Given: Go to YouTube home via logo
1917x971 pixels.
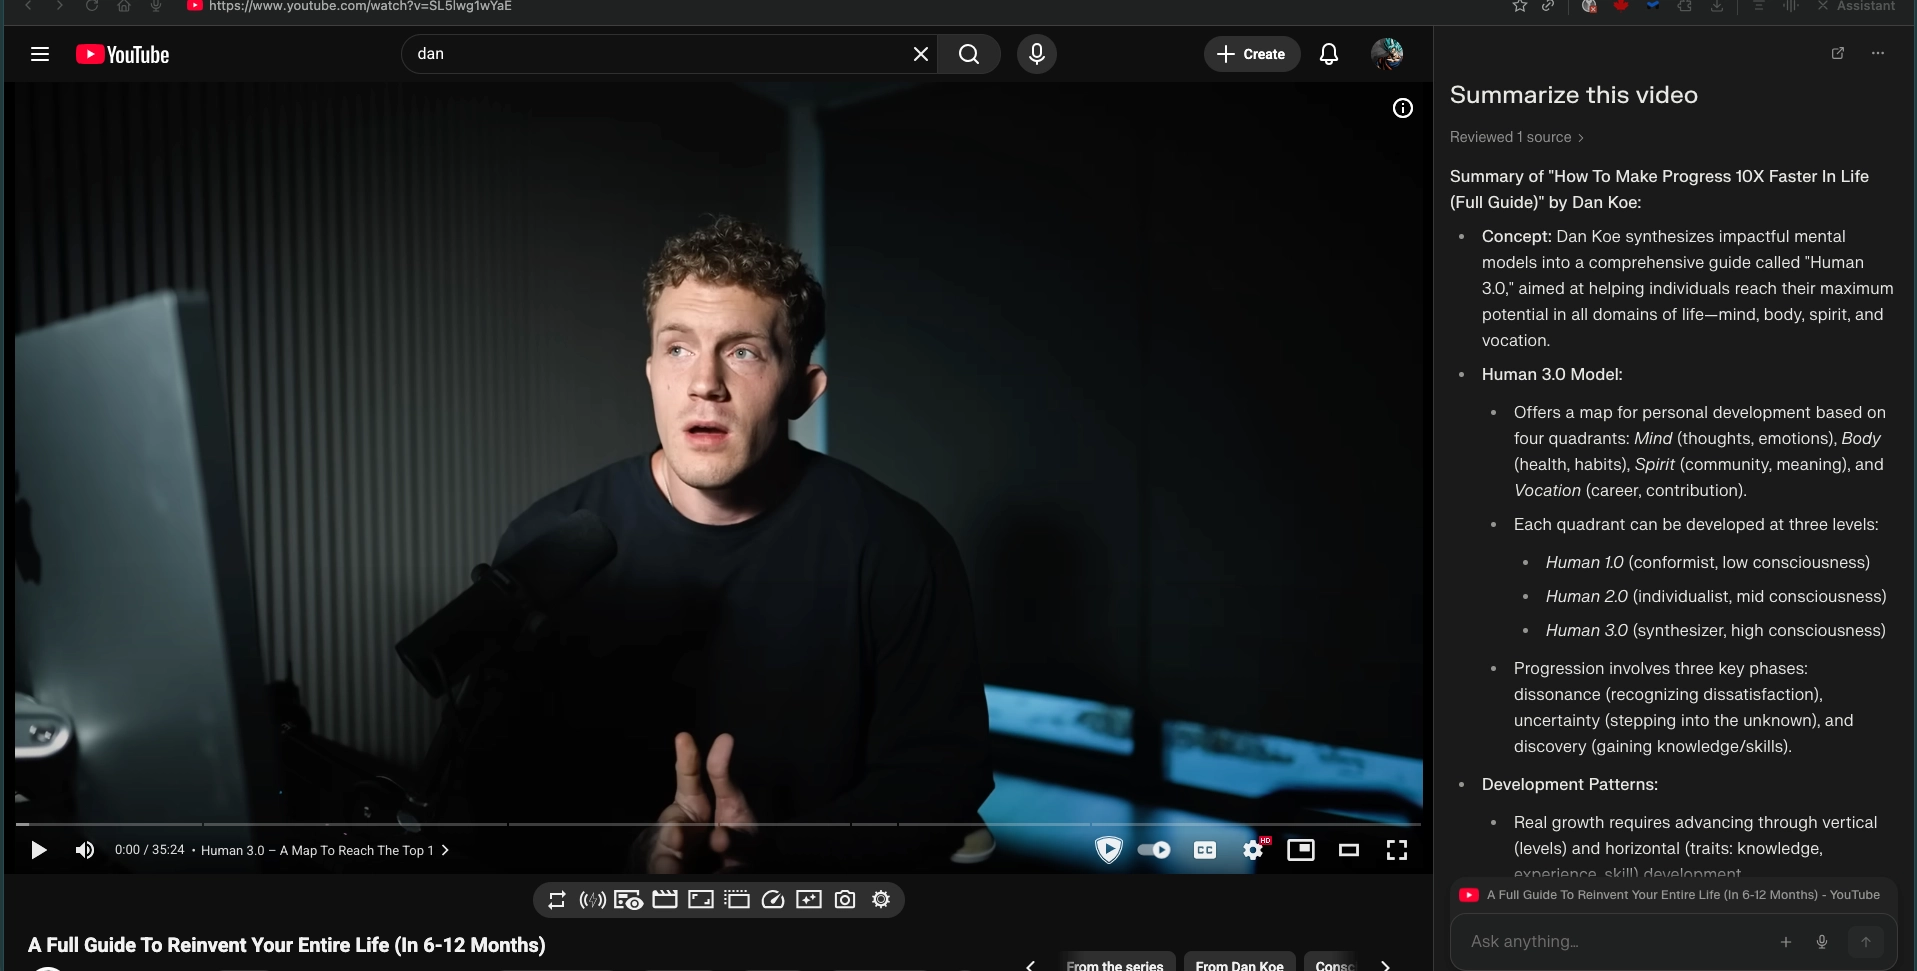Looking at the screenshot, I should point(123,54).
